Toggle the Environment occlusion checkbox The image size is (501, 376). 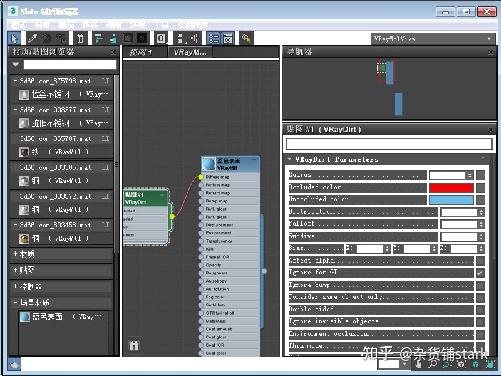point(480,334)
